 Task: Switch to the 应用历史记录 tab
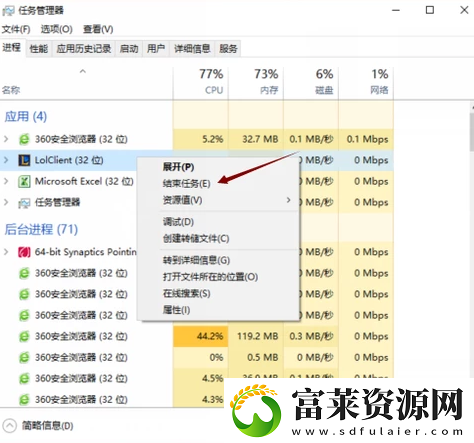(x=84, y=49)
